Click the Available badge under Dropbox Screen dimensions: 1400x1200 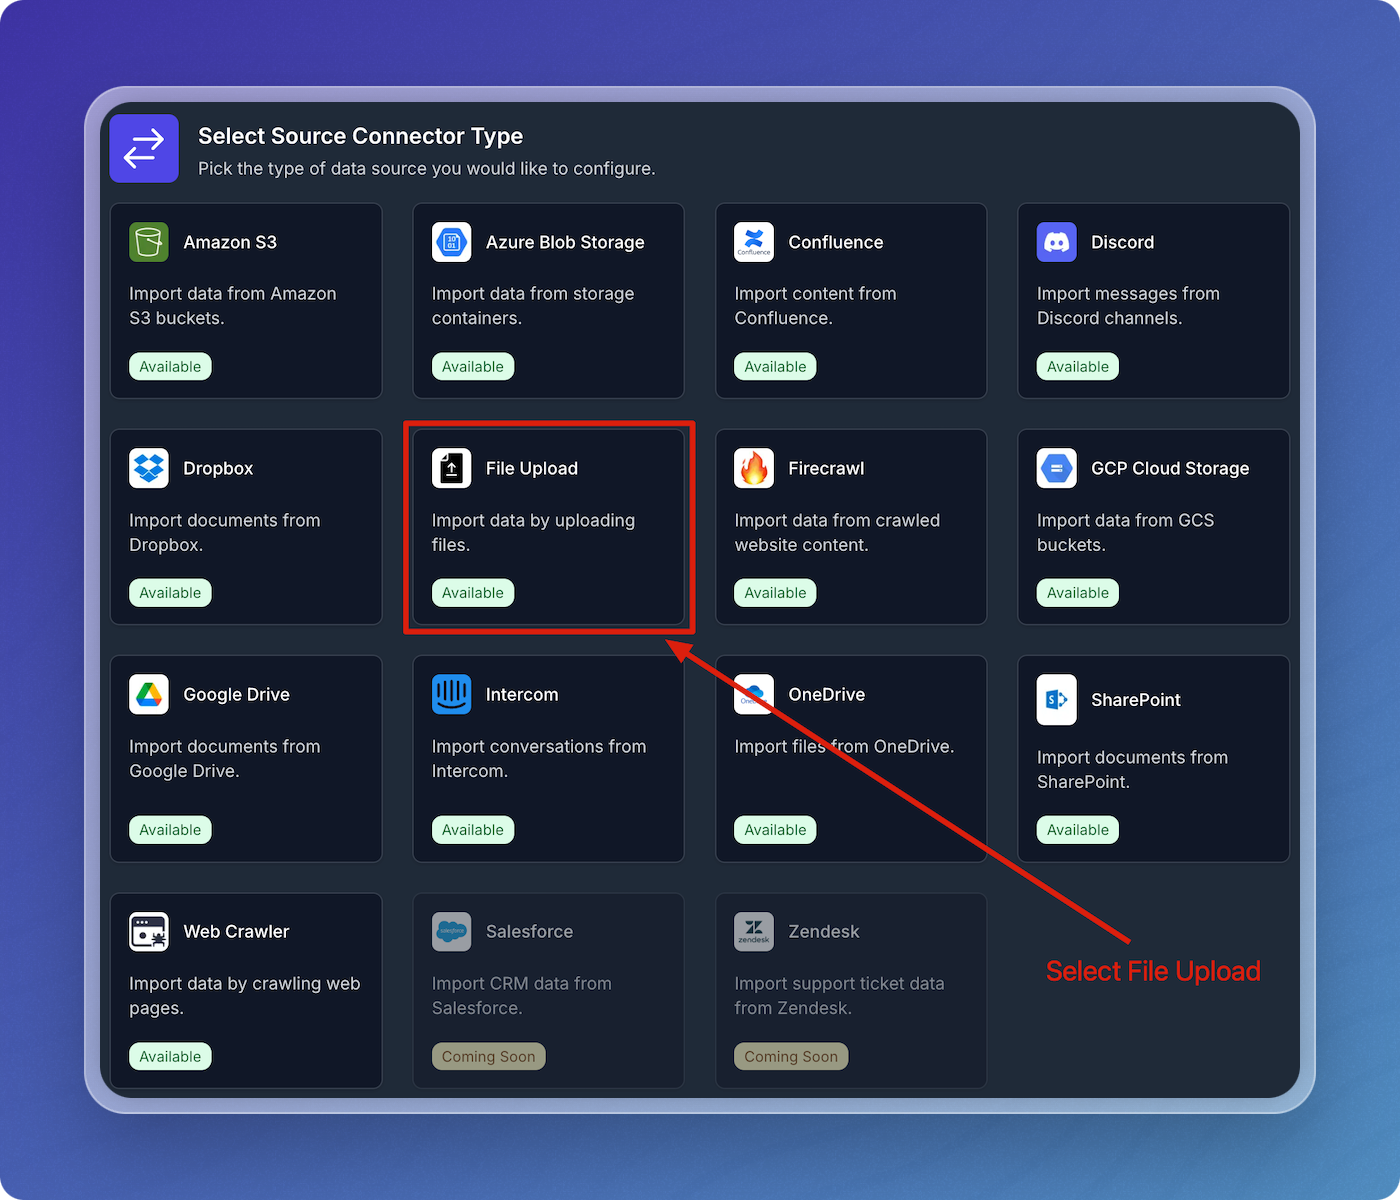(170, 593)
